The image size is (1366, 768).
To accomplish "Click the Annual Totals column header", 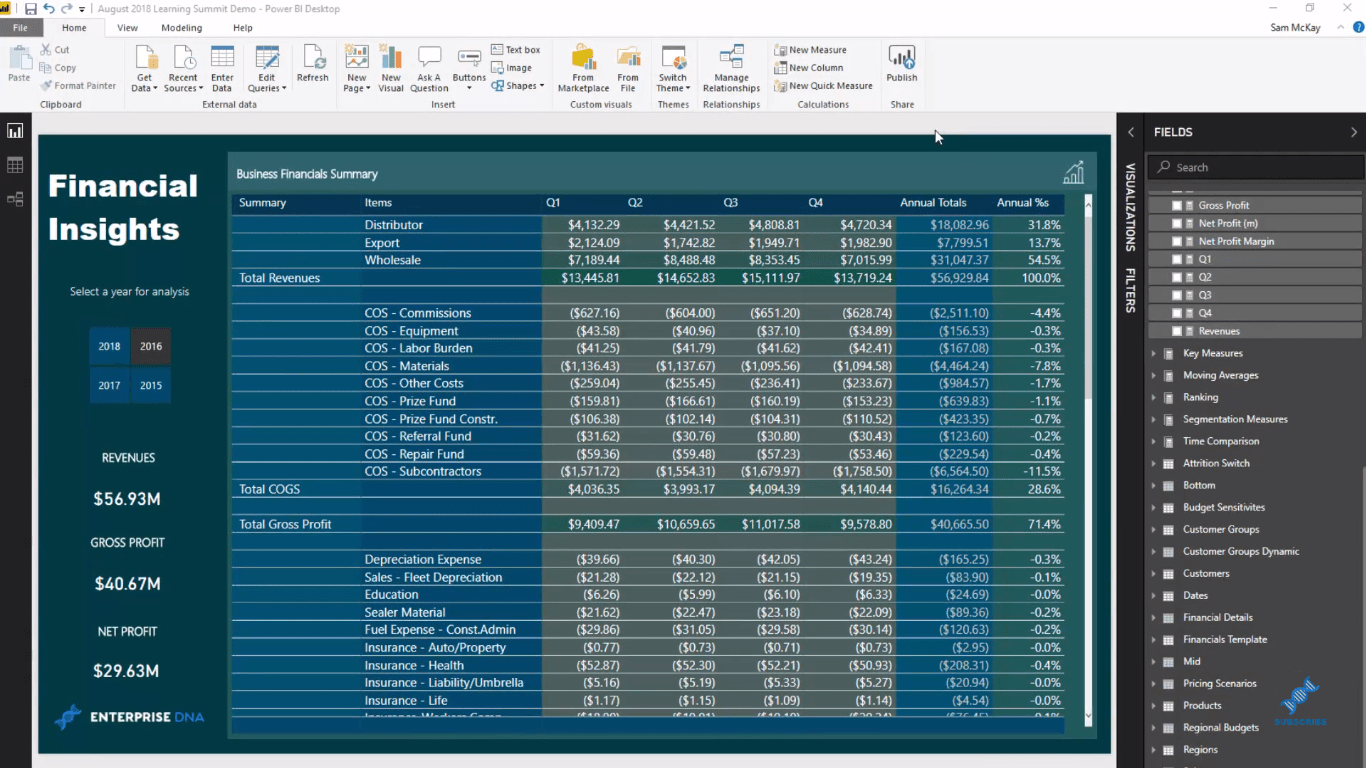I will click(932, 203).
